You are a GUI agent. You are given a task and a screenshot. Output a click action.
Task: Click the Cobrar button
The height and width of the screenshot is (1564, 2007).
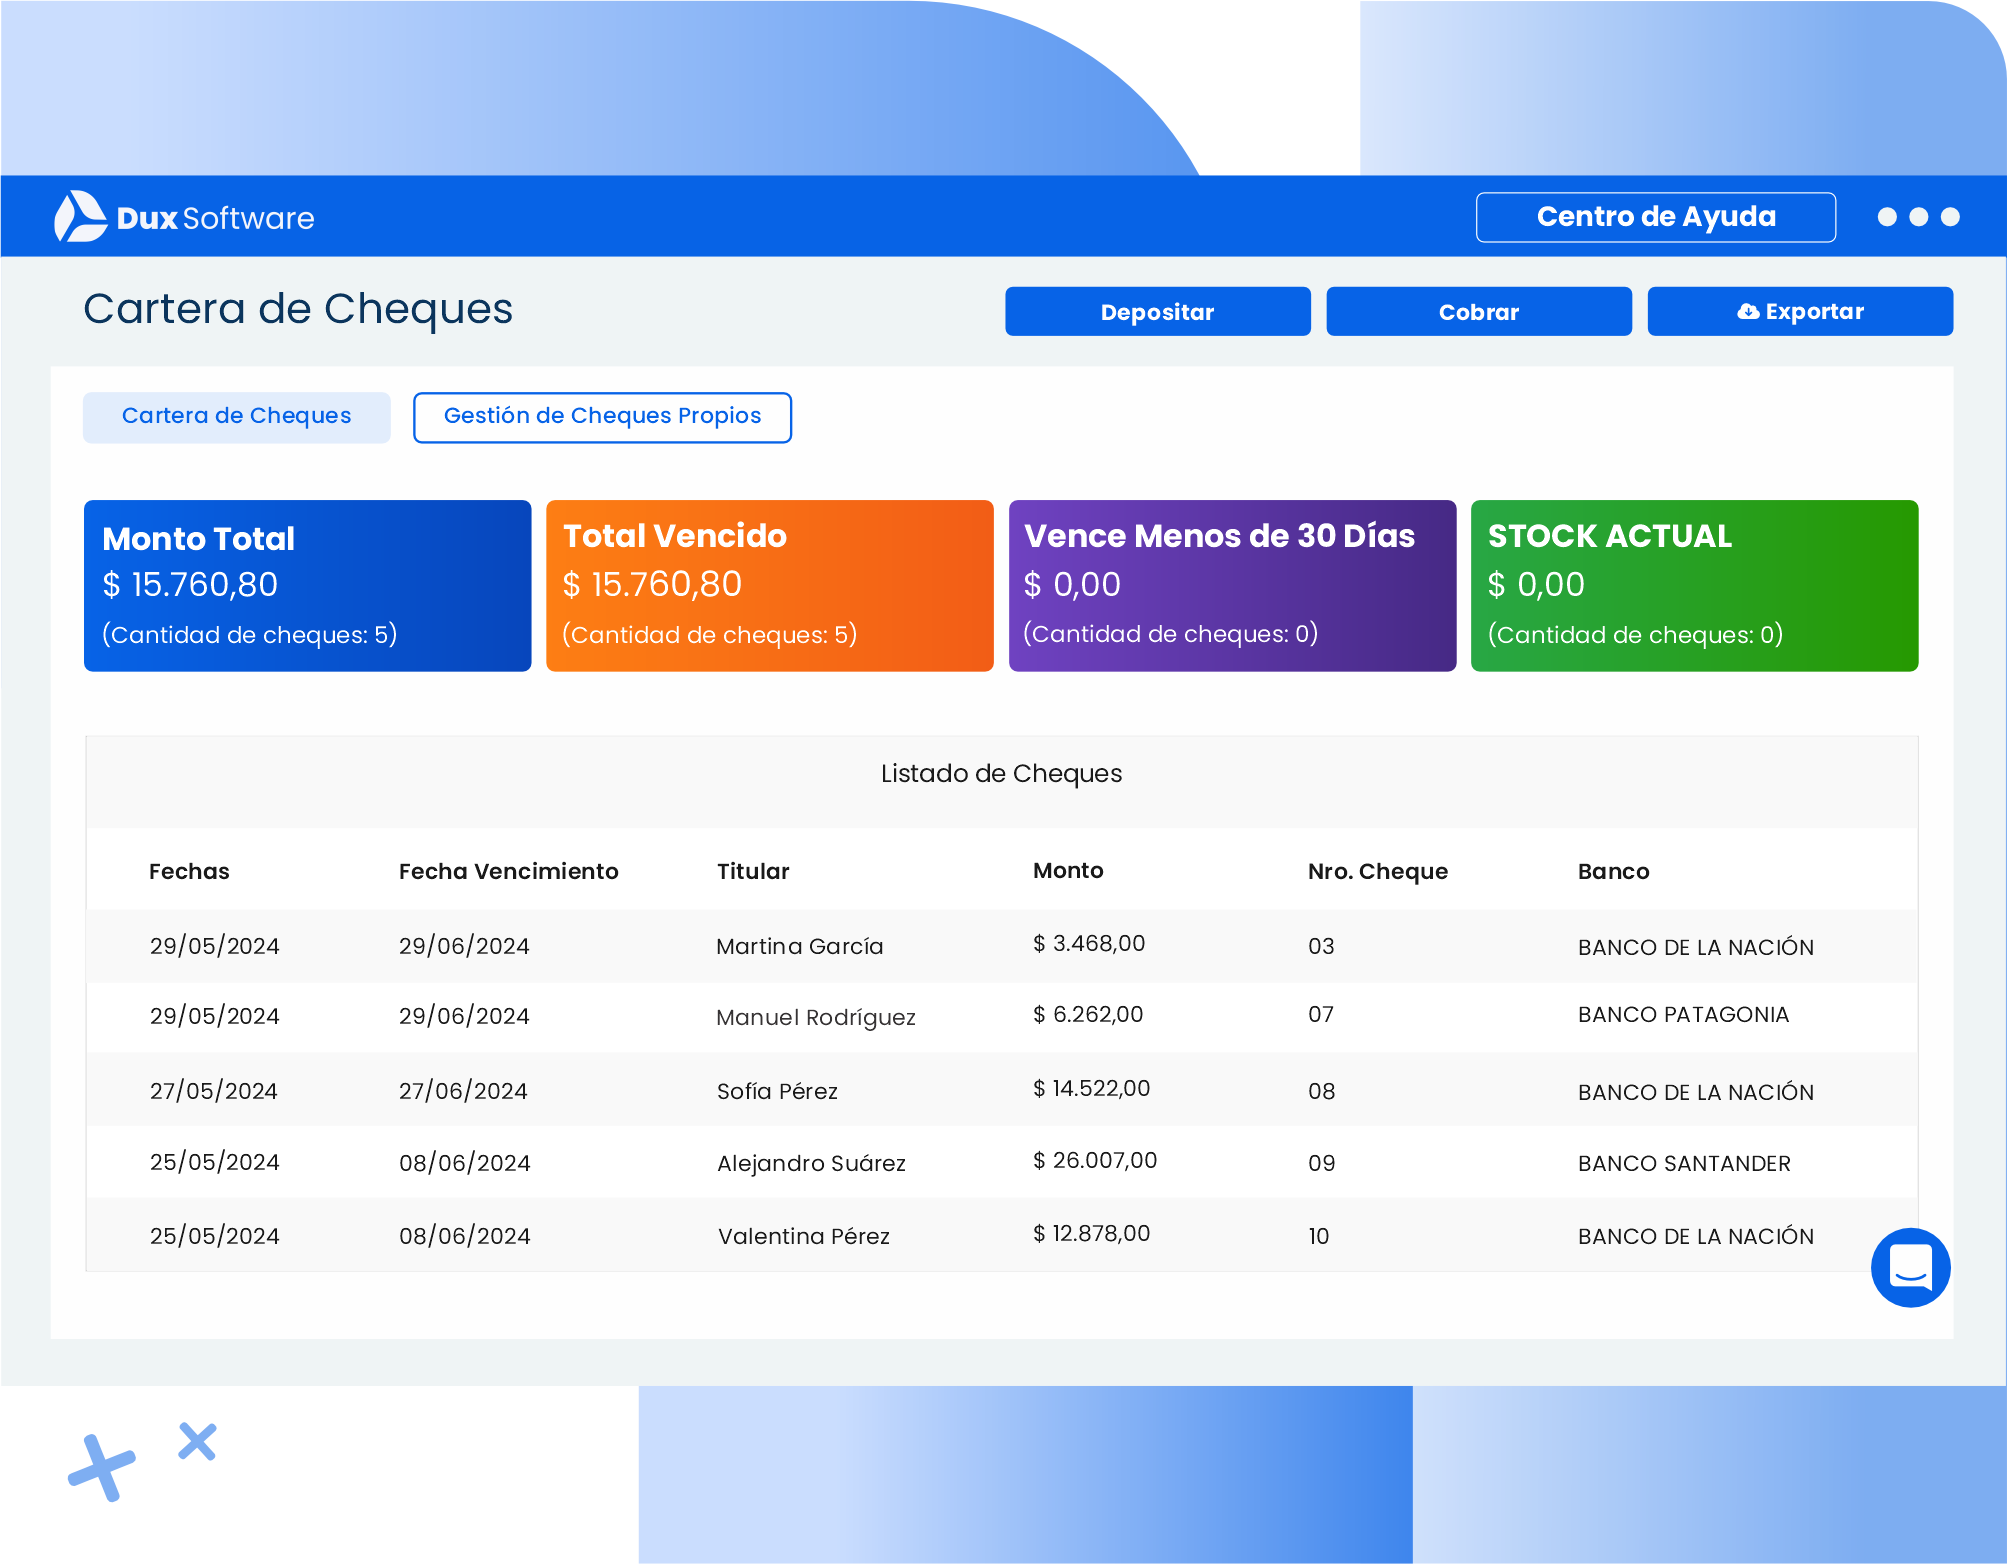click(x=1478, y=312)
